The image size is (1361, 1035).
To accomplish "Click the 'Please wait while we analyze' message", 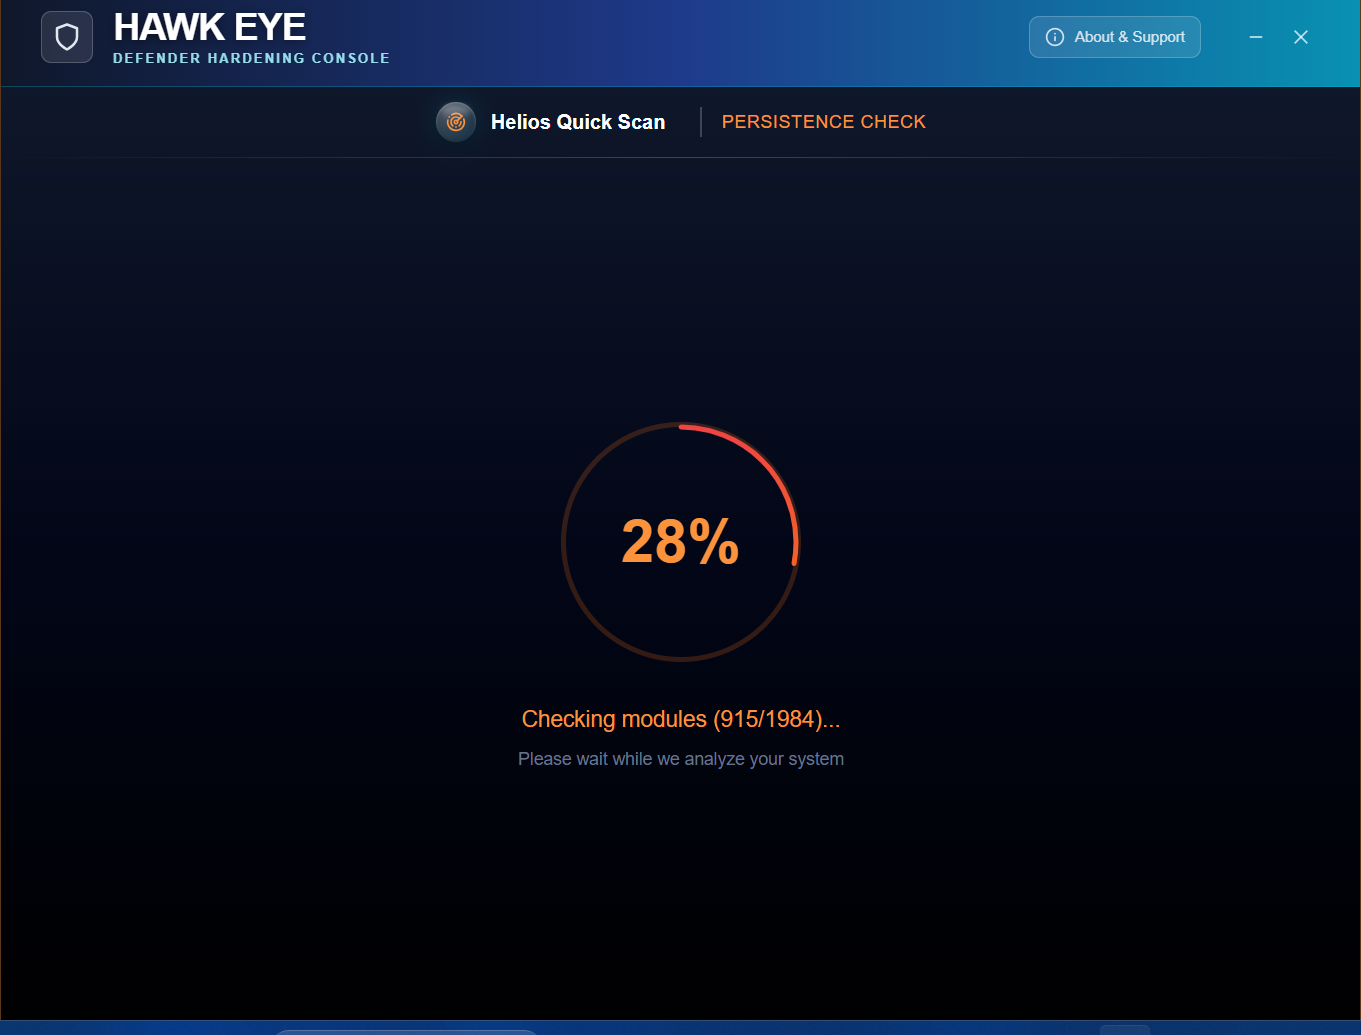I will (x=681, y=759).
